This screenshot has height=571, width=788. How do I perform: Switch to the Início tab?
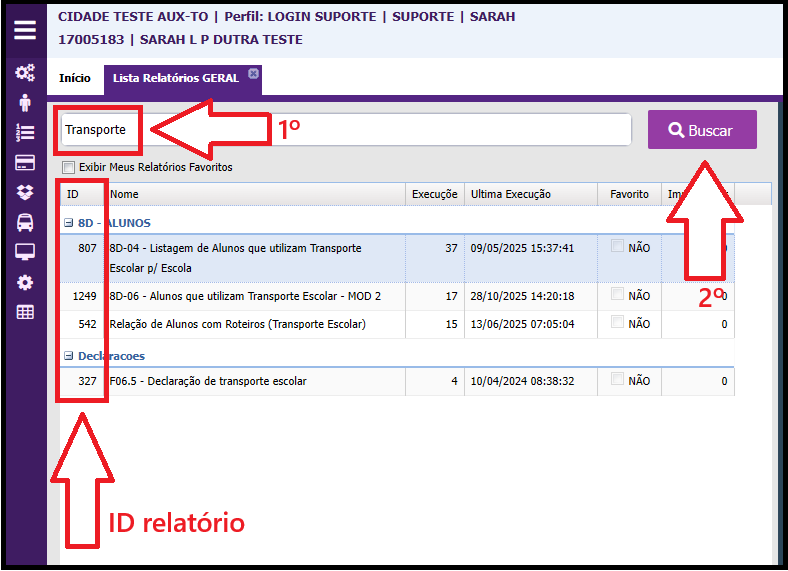pos(75,78)
